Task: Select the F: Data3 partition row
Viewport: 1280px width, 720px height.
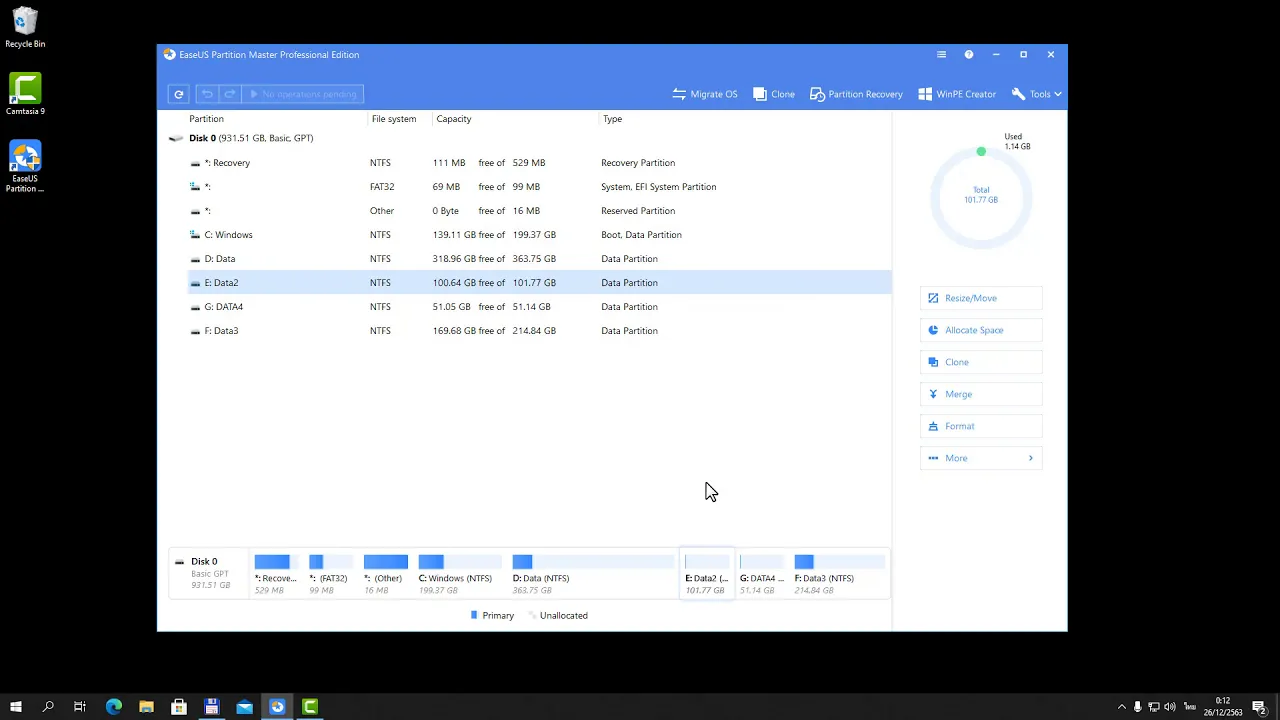Action: [539, 331]
